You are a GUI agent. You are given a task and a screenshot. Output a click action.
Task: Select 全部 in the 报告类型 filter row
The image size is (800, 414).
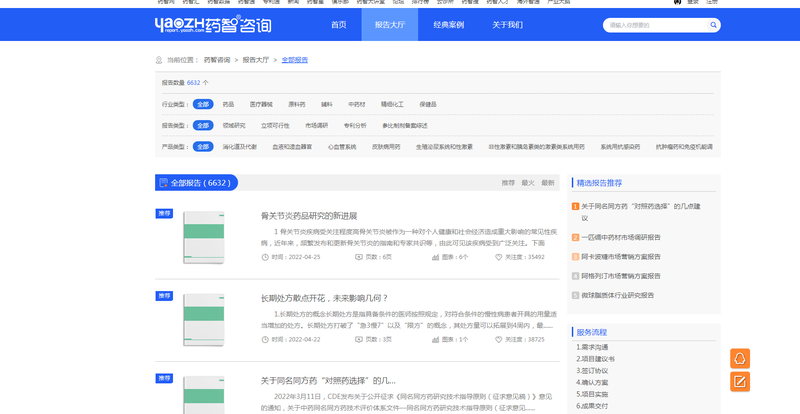point(203,126)
